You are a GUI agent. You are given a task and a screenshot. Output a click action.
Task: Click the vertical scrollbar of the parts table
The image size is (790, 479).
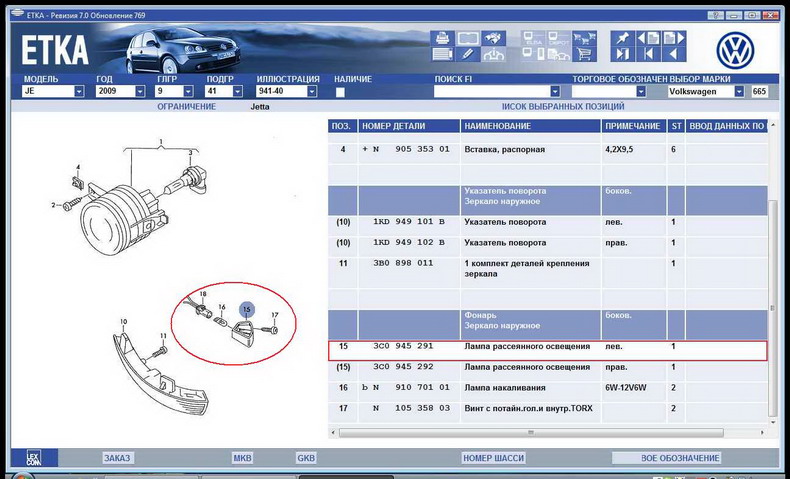point(773,308)
